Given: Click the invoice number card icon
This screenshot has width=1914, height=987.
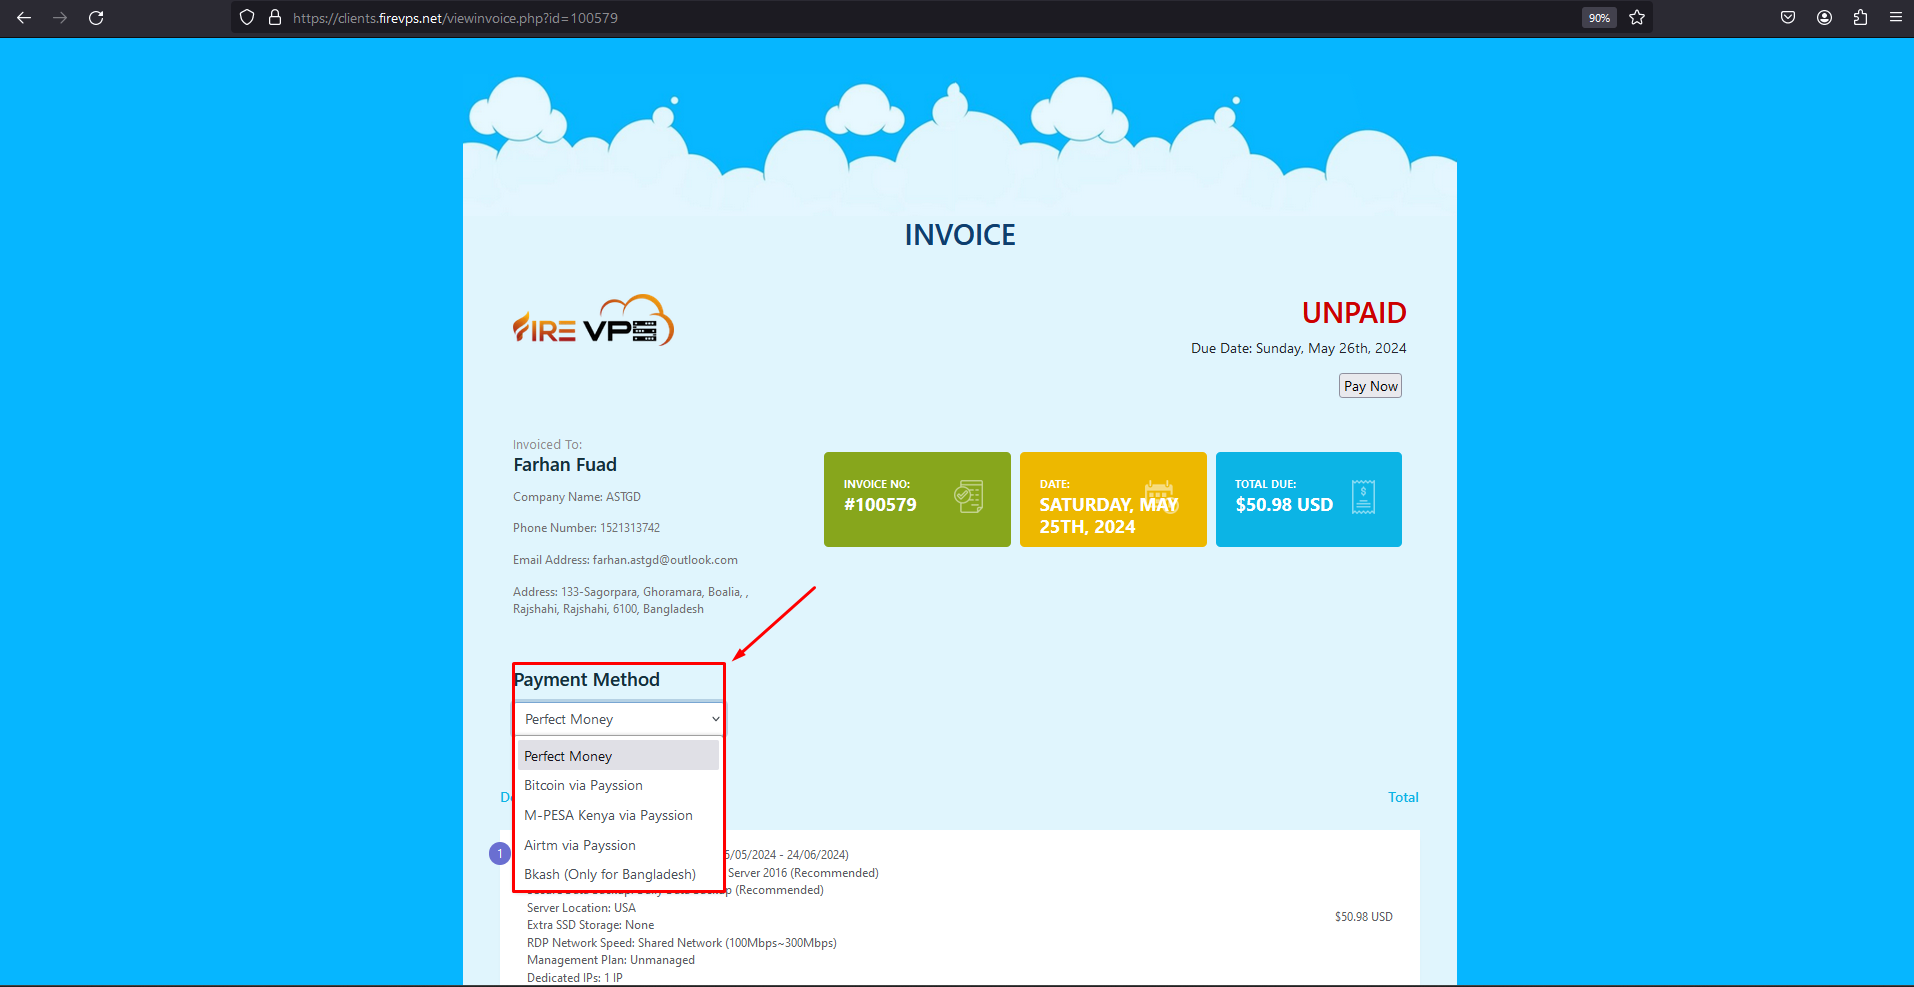Looking at the screenshot, I should click(969, 496).
